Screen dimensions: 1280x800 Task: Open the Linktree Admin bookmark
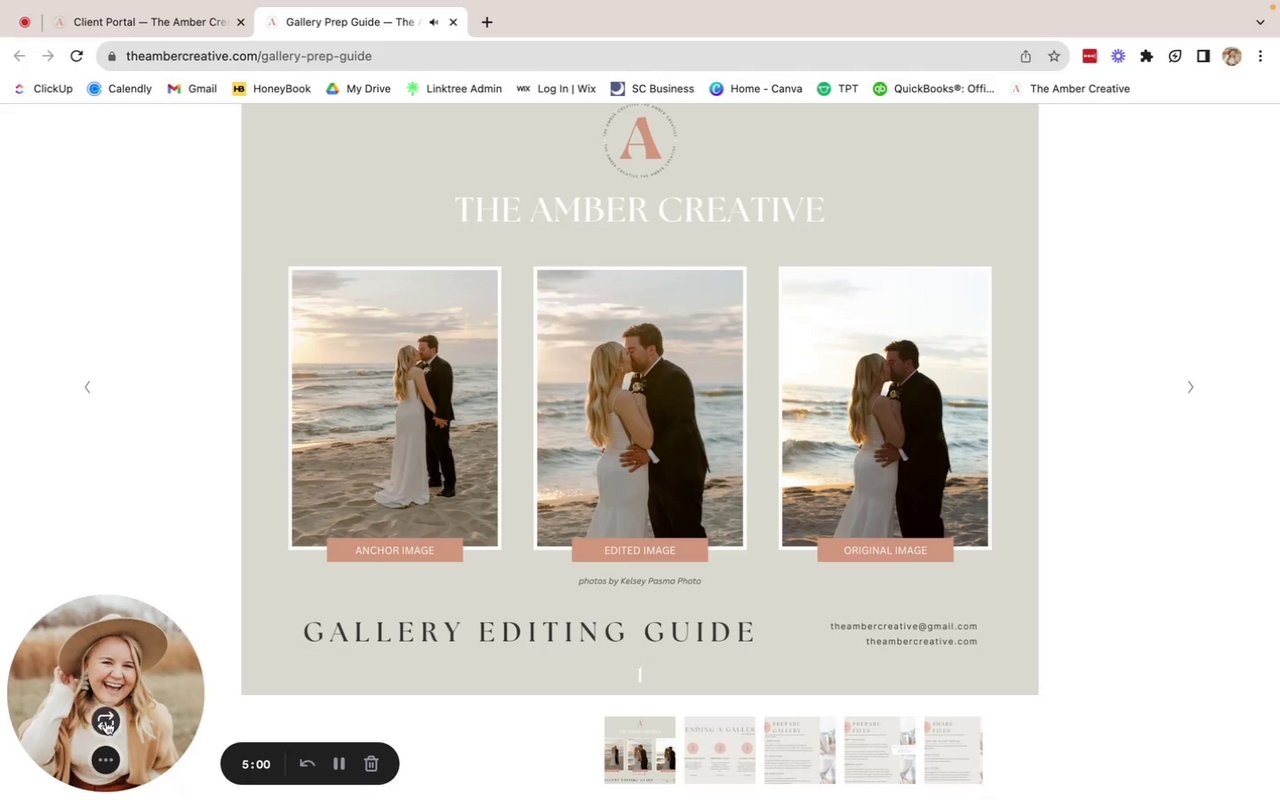tap(454, 89)
